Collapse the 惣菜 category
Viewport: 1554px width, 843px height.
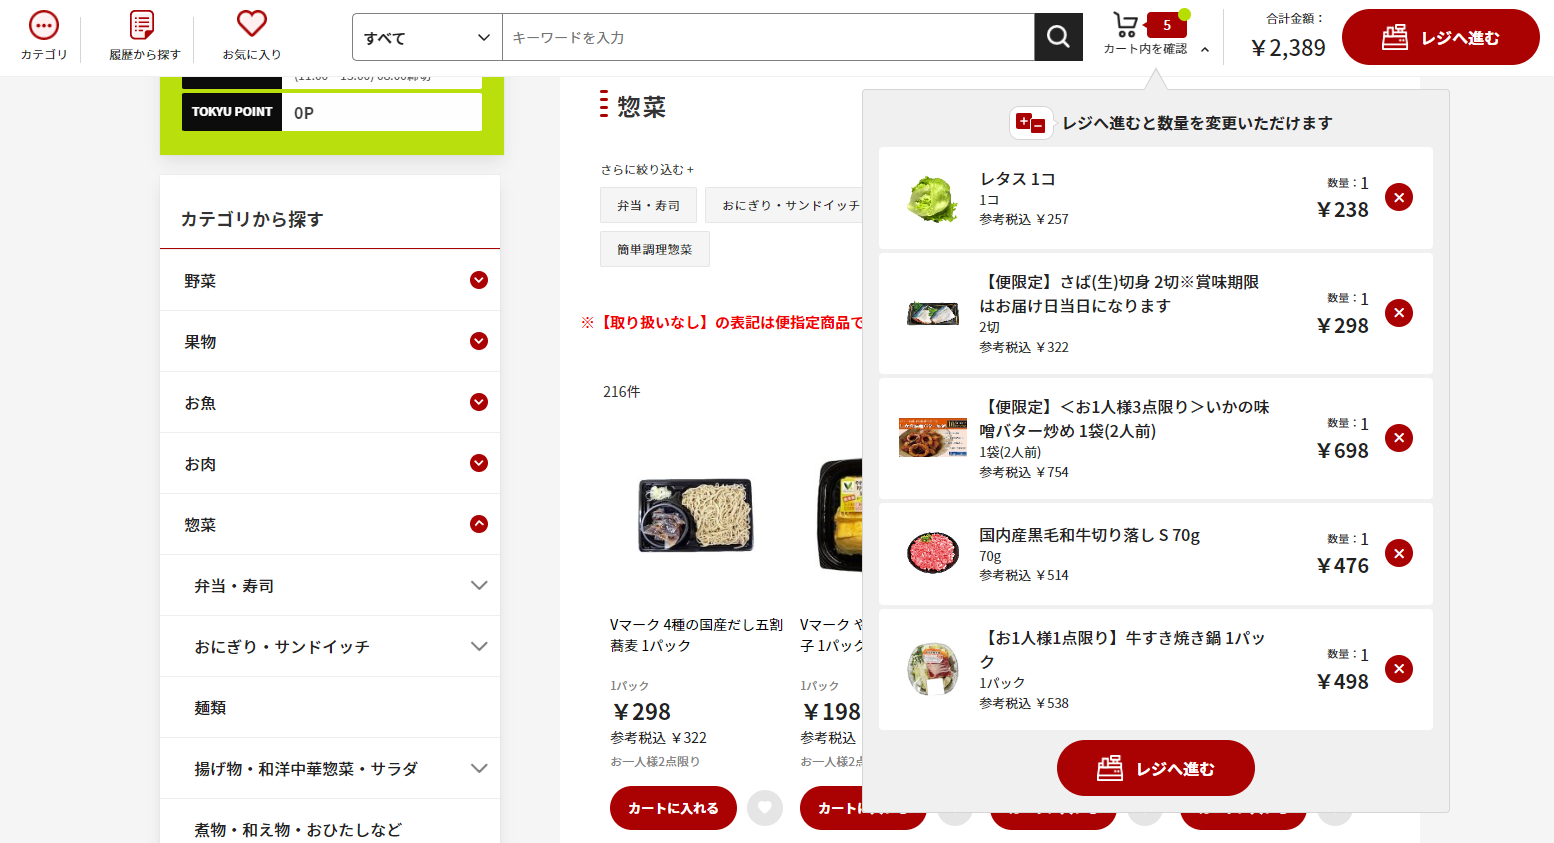tap(478, 525)
